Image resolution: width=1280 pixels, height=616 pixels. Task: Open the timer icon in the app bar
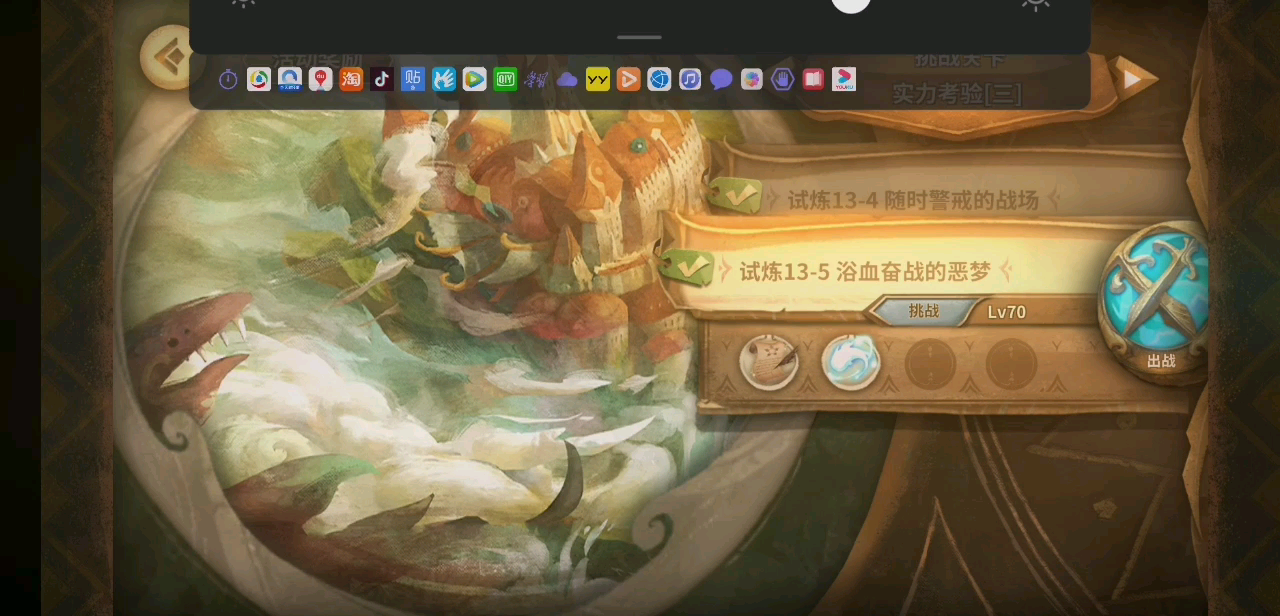pos(228,79)
